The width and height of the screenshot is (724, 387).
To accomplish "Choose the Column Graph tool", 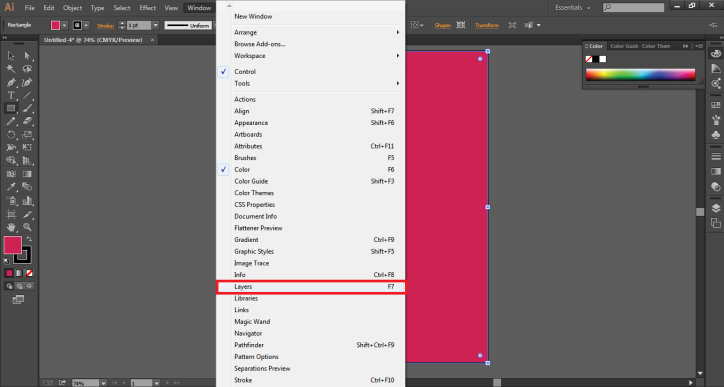I will (27, 201).
